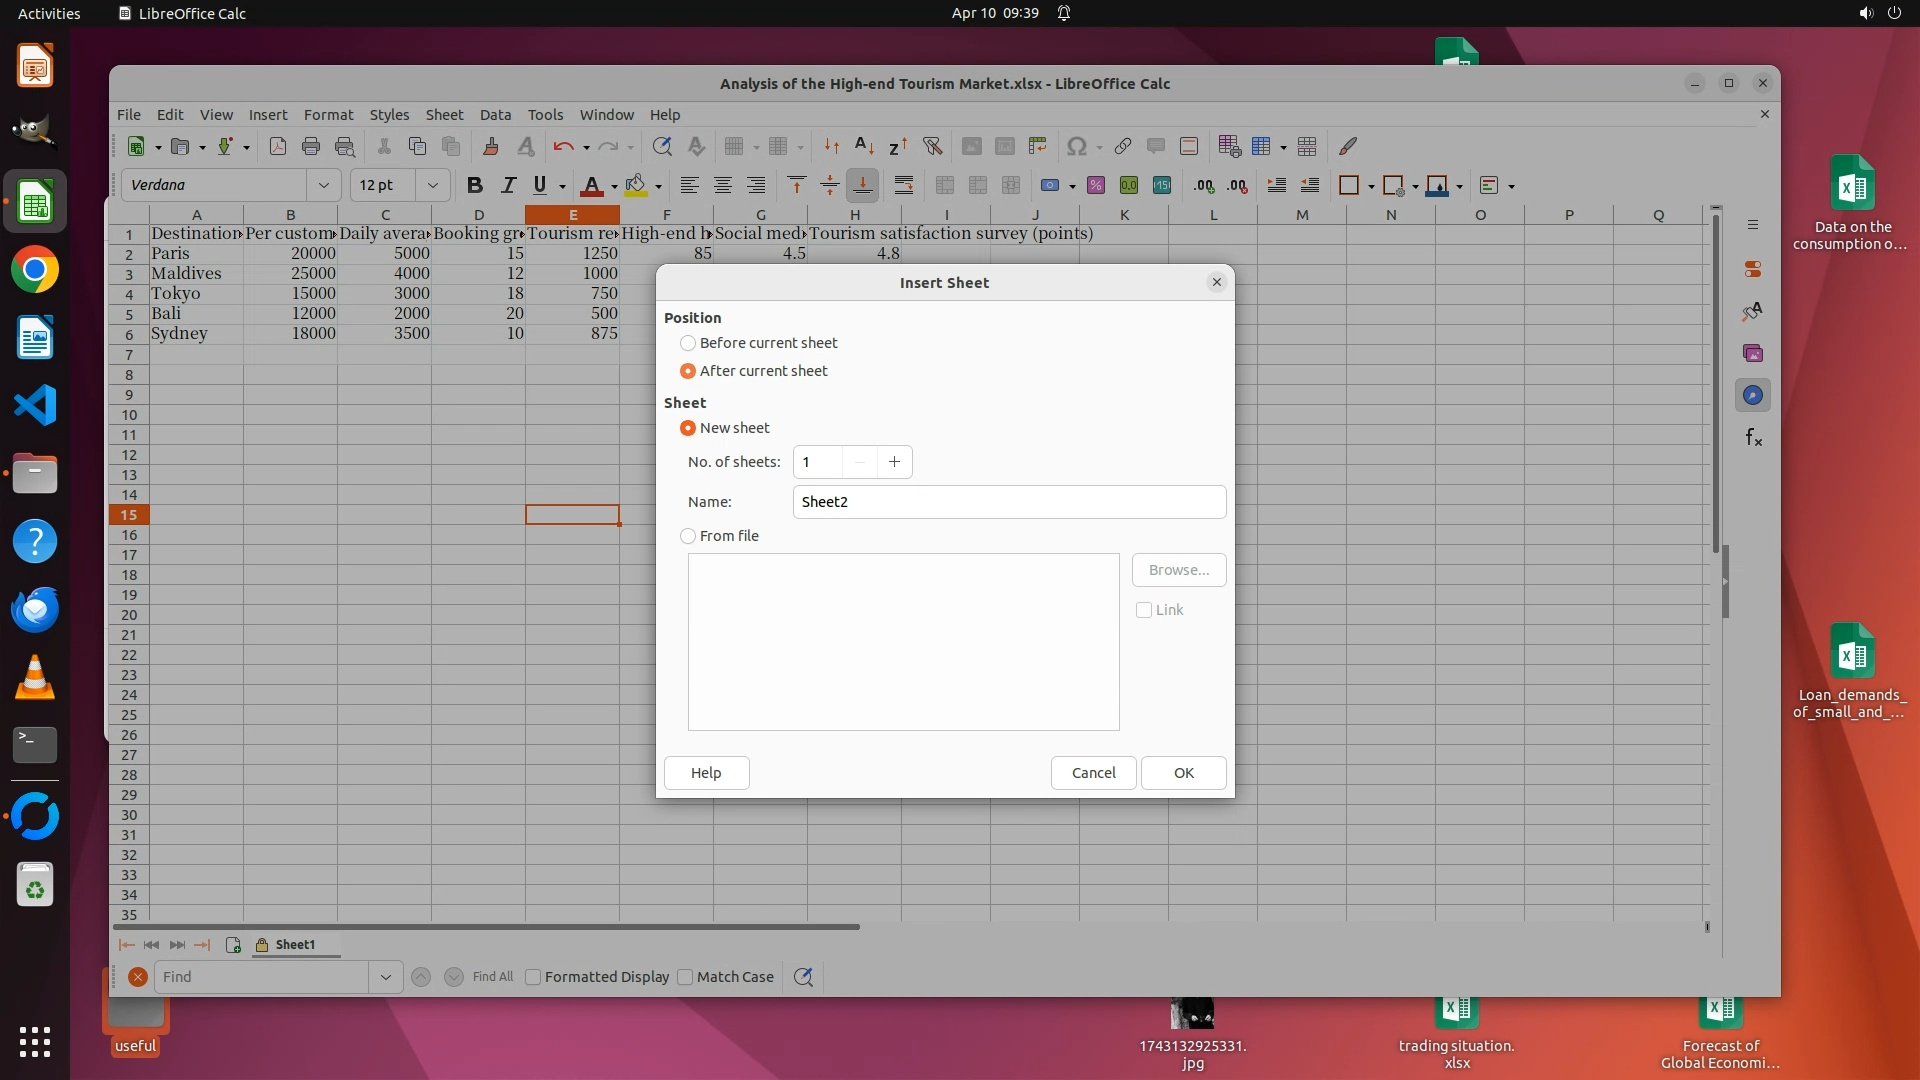
Task: Select the Sheet1 tab
Action: [x=294, y=944]
